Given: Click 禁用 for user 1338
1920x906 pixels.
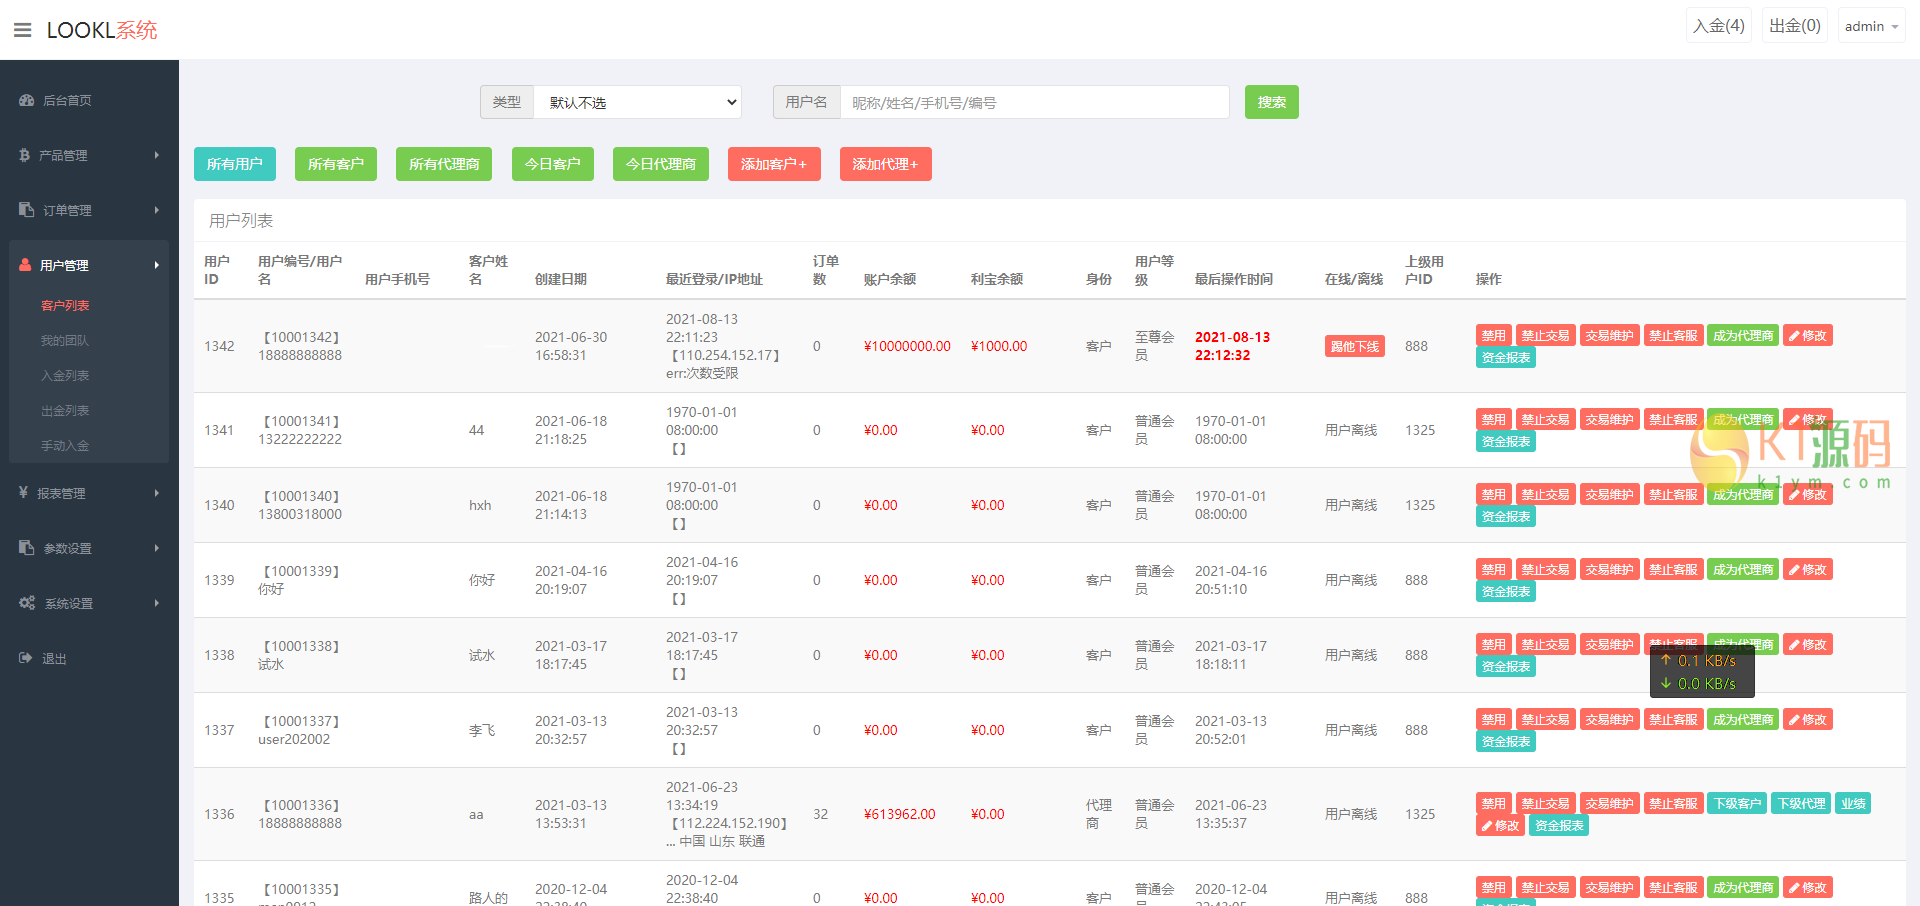Looking at the screenshot, I should (x=1493, y=645).
